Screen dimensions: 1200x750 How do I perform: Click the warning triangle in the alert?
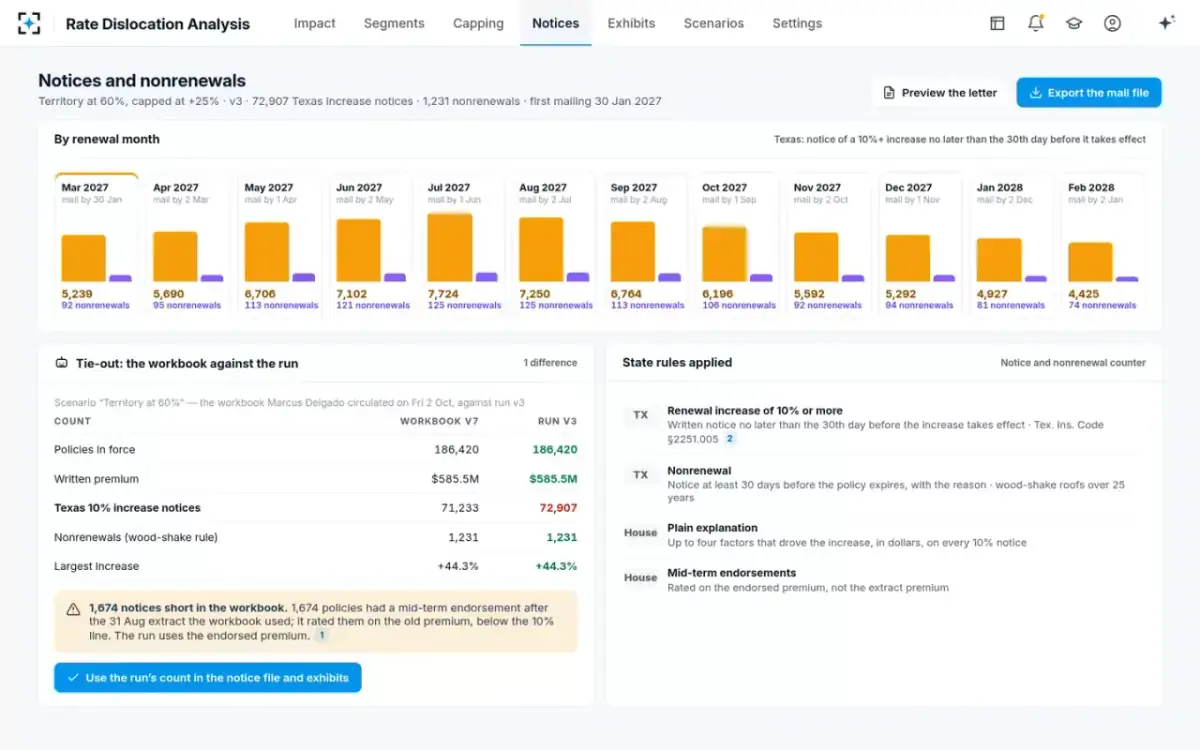coord(73,608)
